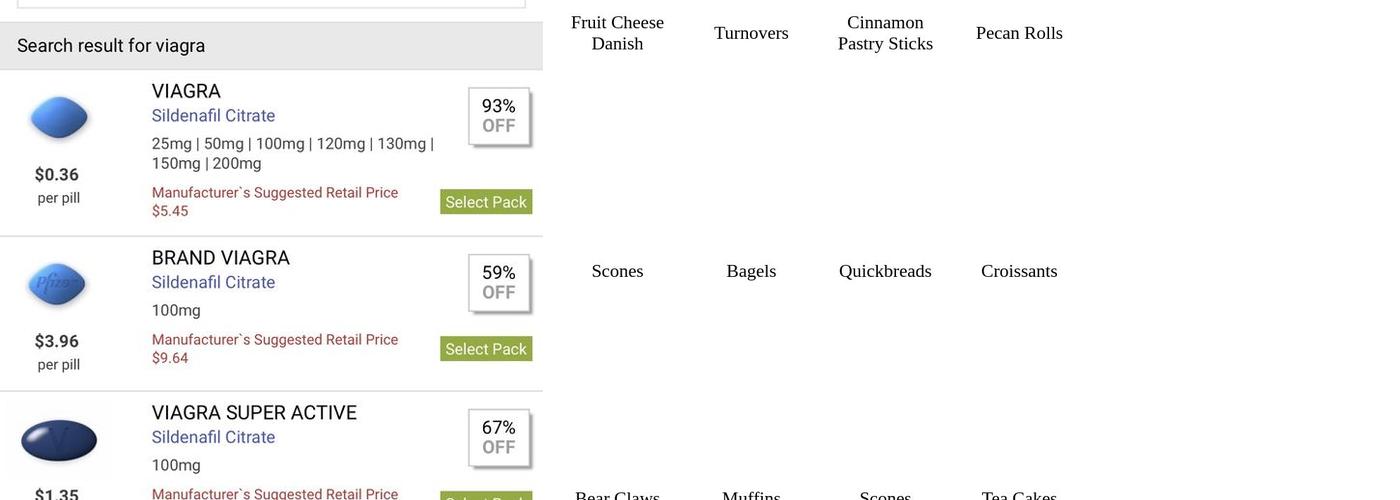Click the 59% OFF discount badge
1400x500 pixels.
(x=499, y=283)
